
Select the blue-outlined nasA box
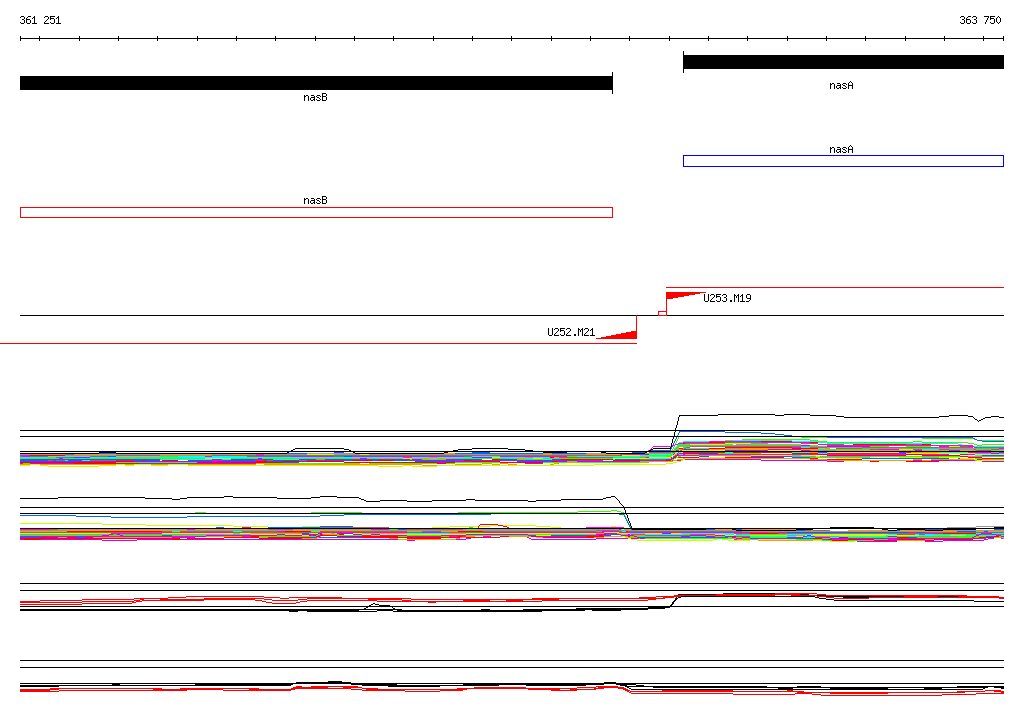(x=843, y=161)
